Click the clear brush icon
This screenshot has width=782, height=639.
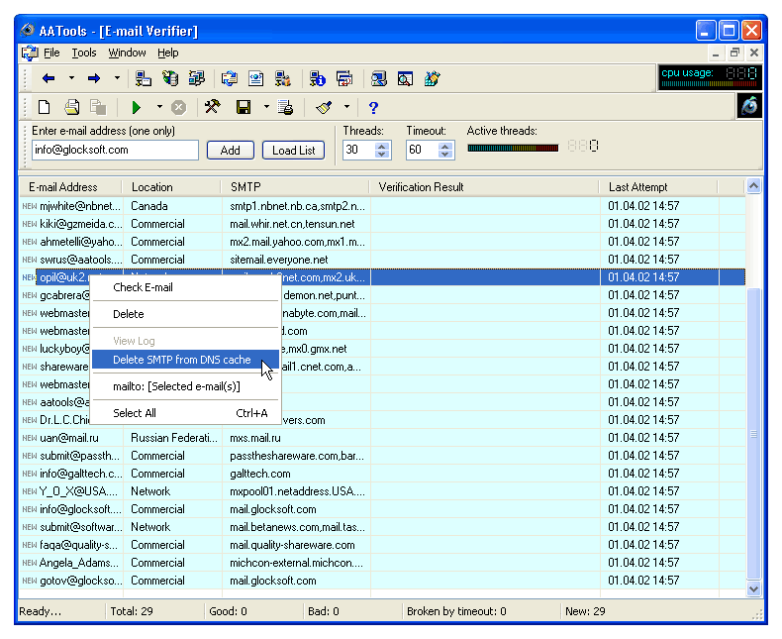pos(324,107)
